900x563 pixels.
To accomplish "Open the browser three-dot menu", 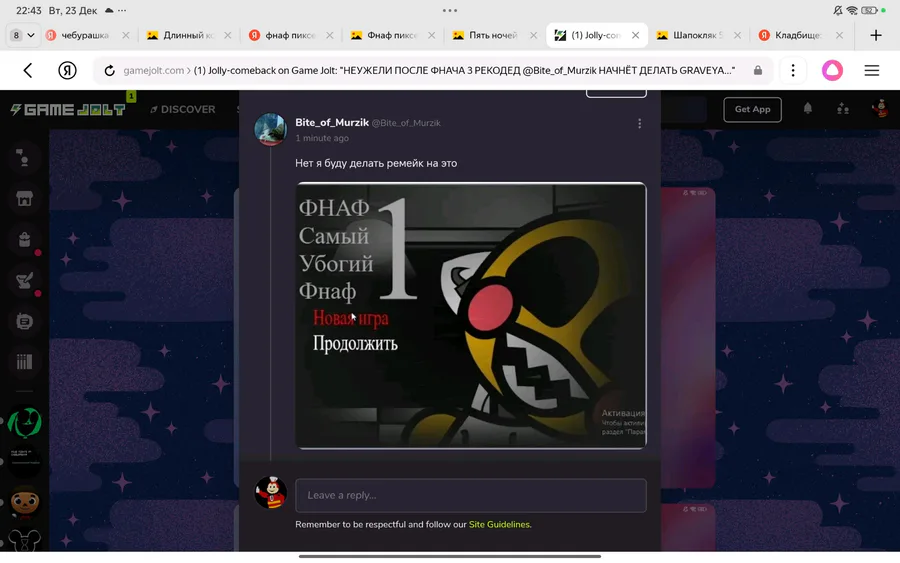I will (x=793, y=71).
